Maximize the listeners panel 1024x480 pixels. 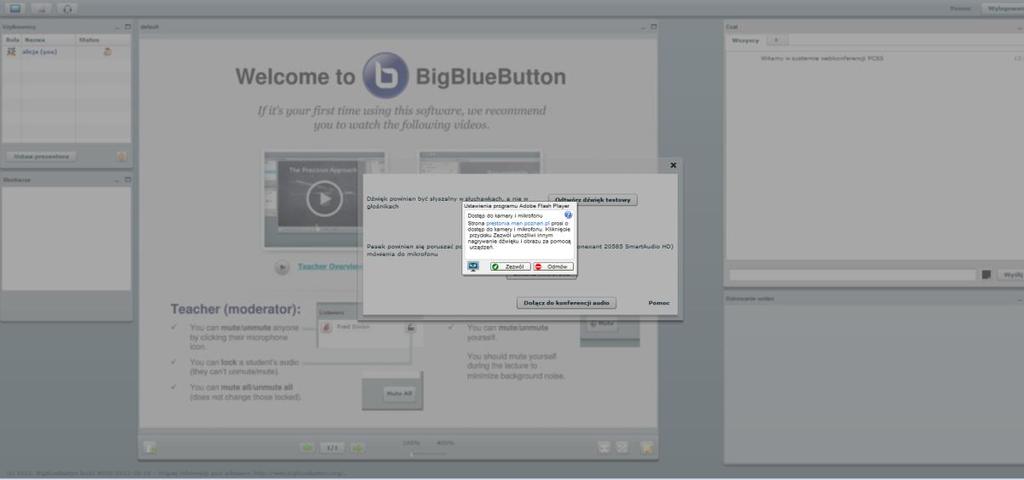coord(127,180)
